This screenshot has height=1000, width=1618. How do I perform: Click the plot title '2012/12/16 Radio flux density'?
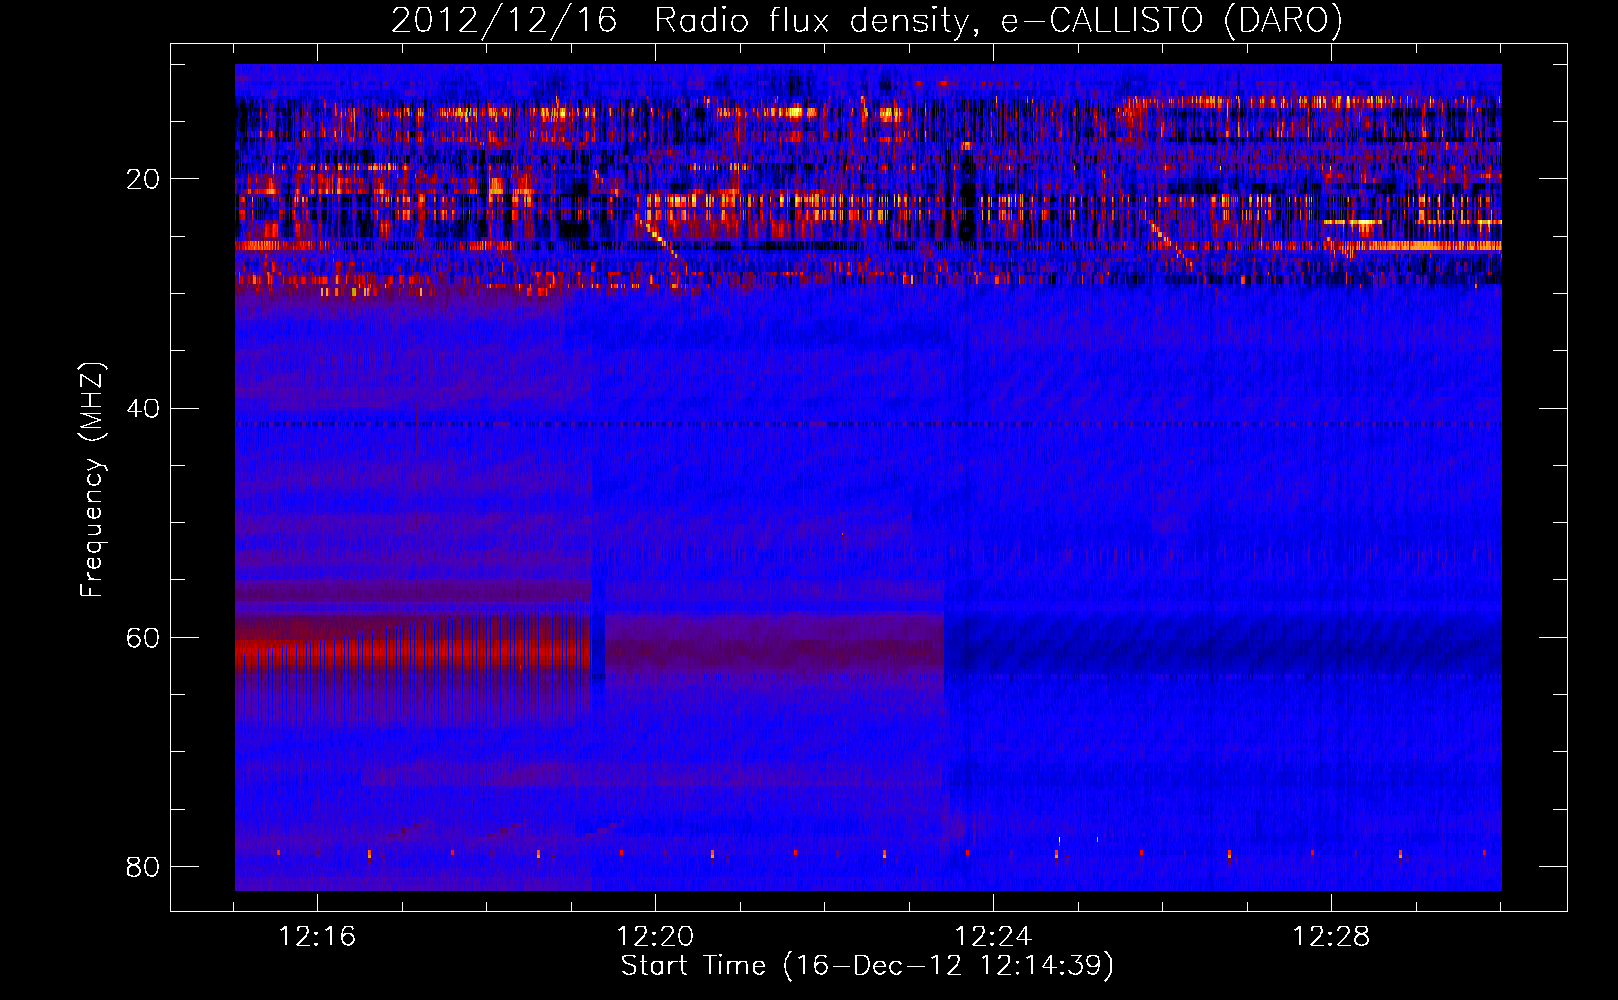point(867,21)
